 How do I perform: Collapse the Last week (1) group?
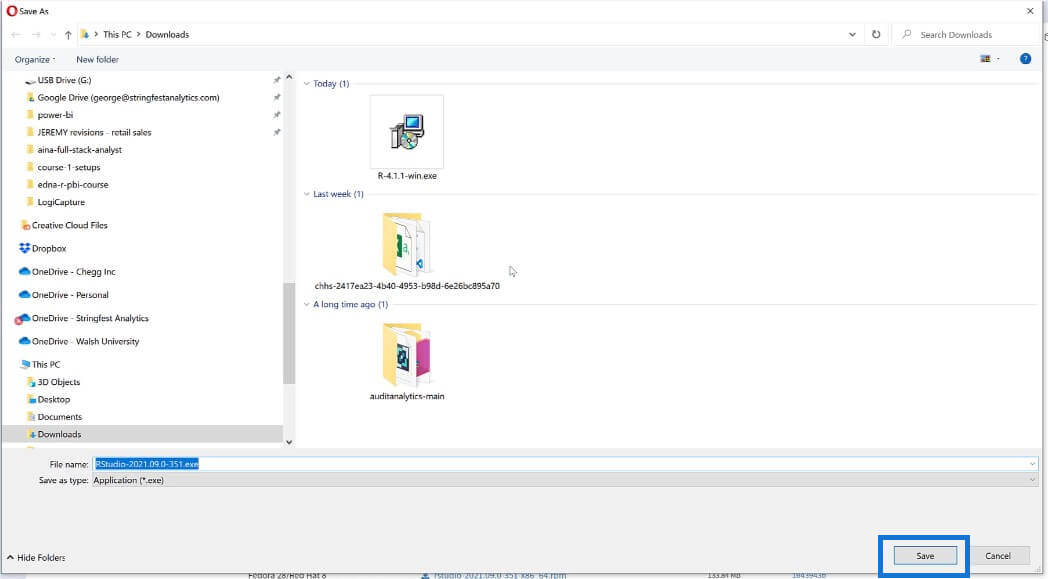point(307,194)
